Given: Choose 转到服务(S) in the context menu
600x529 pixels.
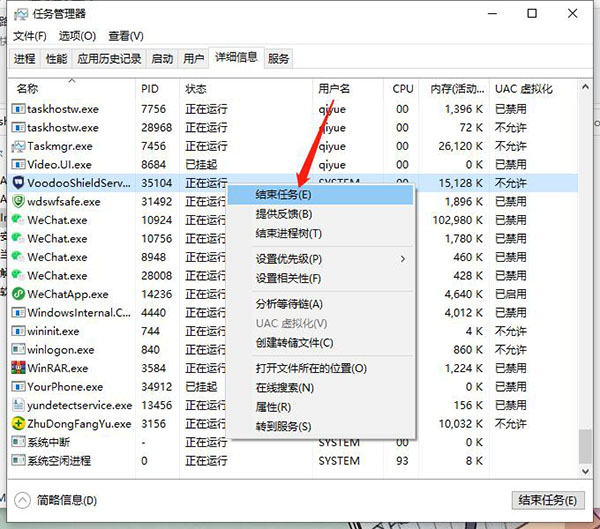Looking at the screenshot, I should tap(321, 426).
